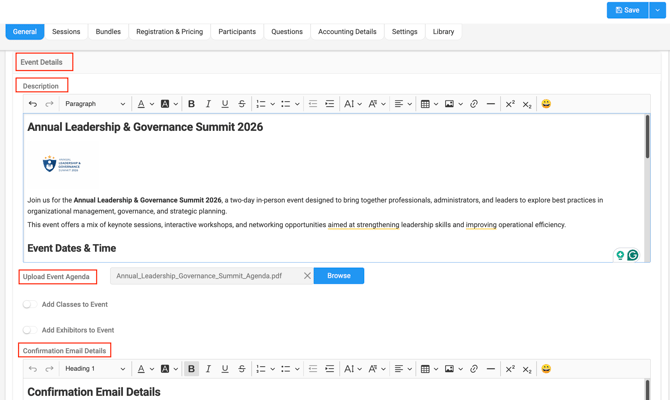
Task: Enable Add Exhibitors to Event switch
Action: pos(29,330)
